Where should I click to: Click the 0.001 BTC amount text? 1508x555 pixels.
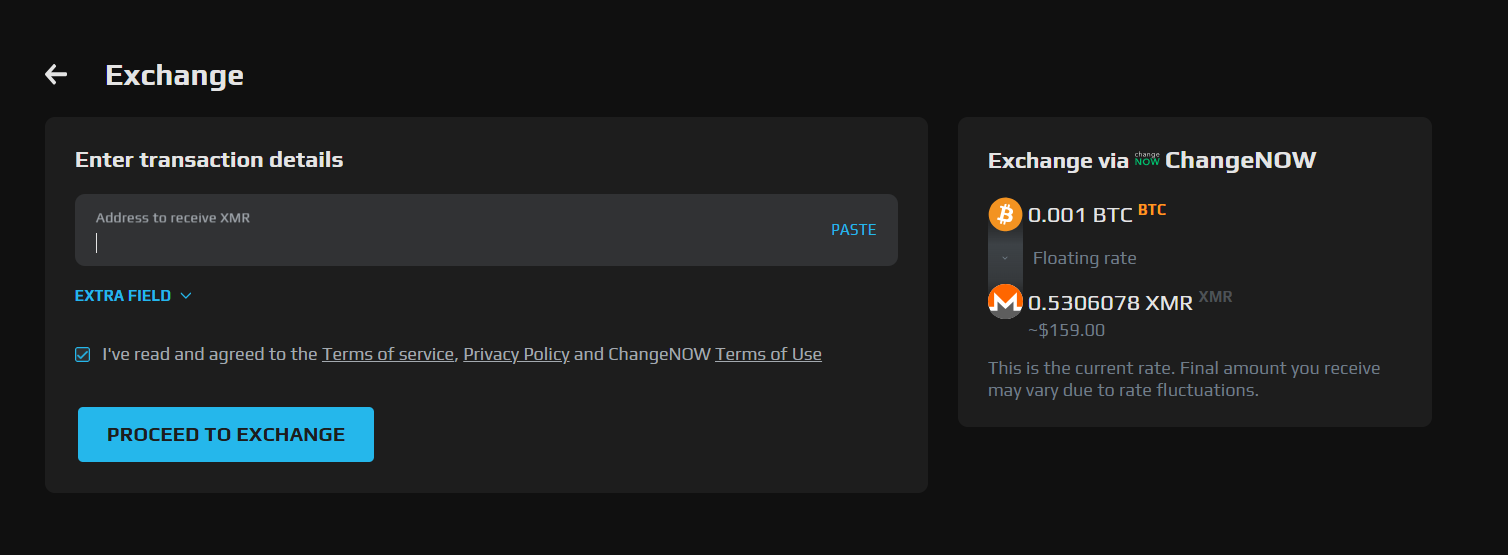tap(1080, 215)
